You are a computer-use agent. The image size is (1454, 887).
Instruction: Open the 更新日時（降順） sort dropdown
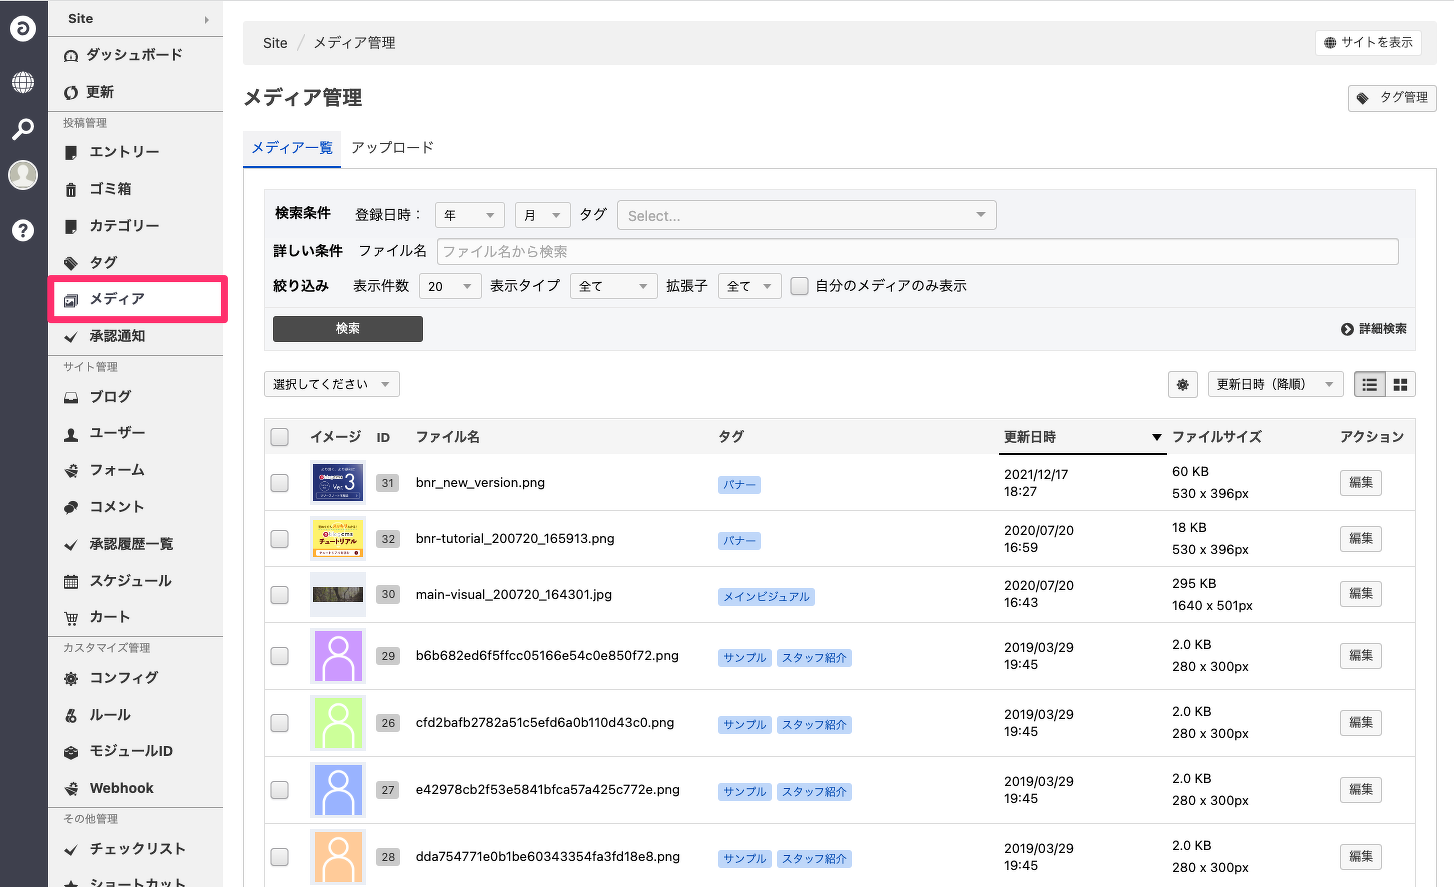coord(1274,384)
